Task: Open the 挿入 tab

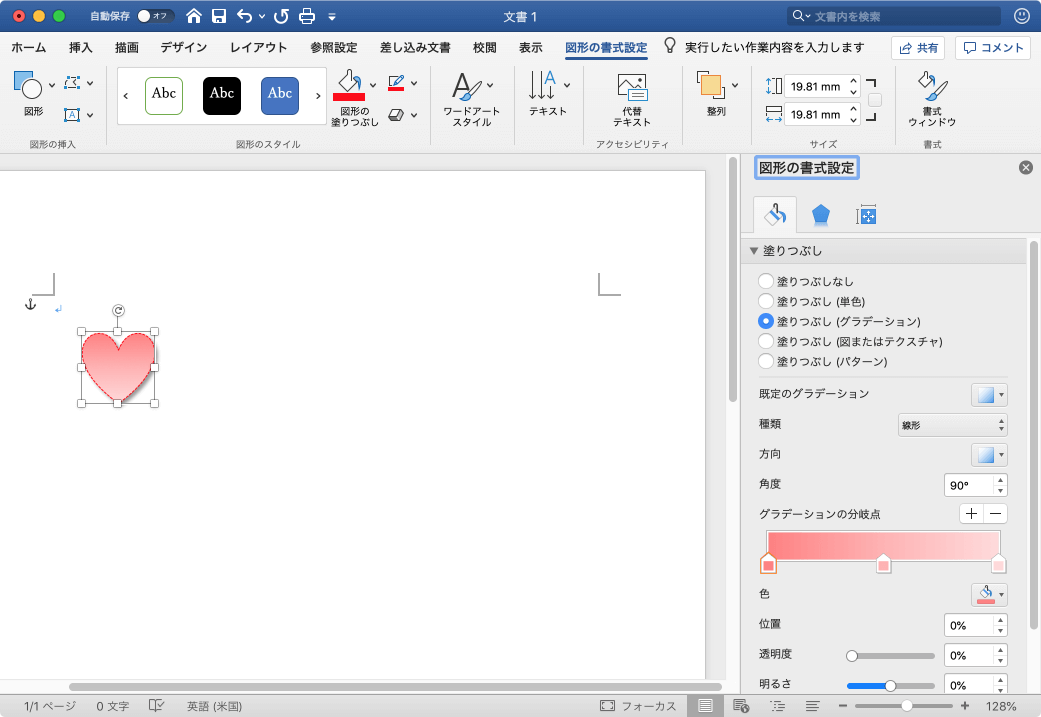Action: (x=80, y=48)
